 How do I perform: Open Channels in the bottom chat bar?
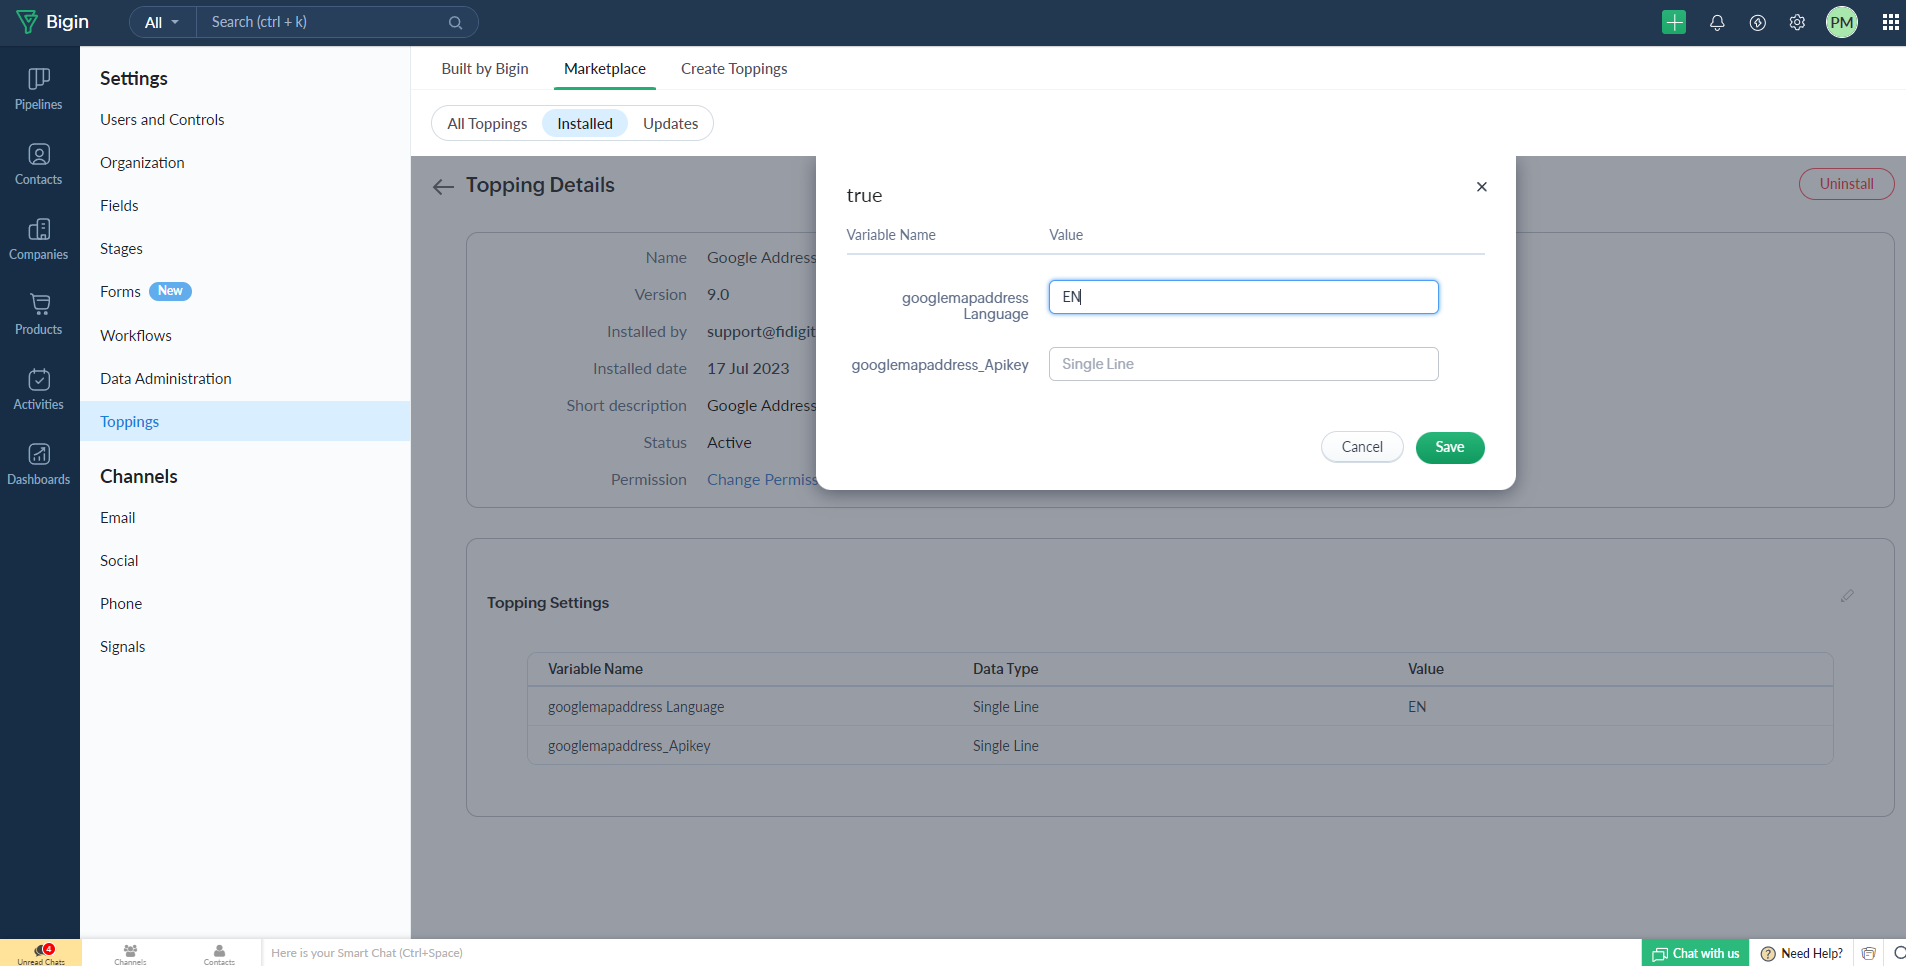pyautogui.click(x=130, y=953)
